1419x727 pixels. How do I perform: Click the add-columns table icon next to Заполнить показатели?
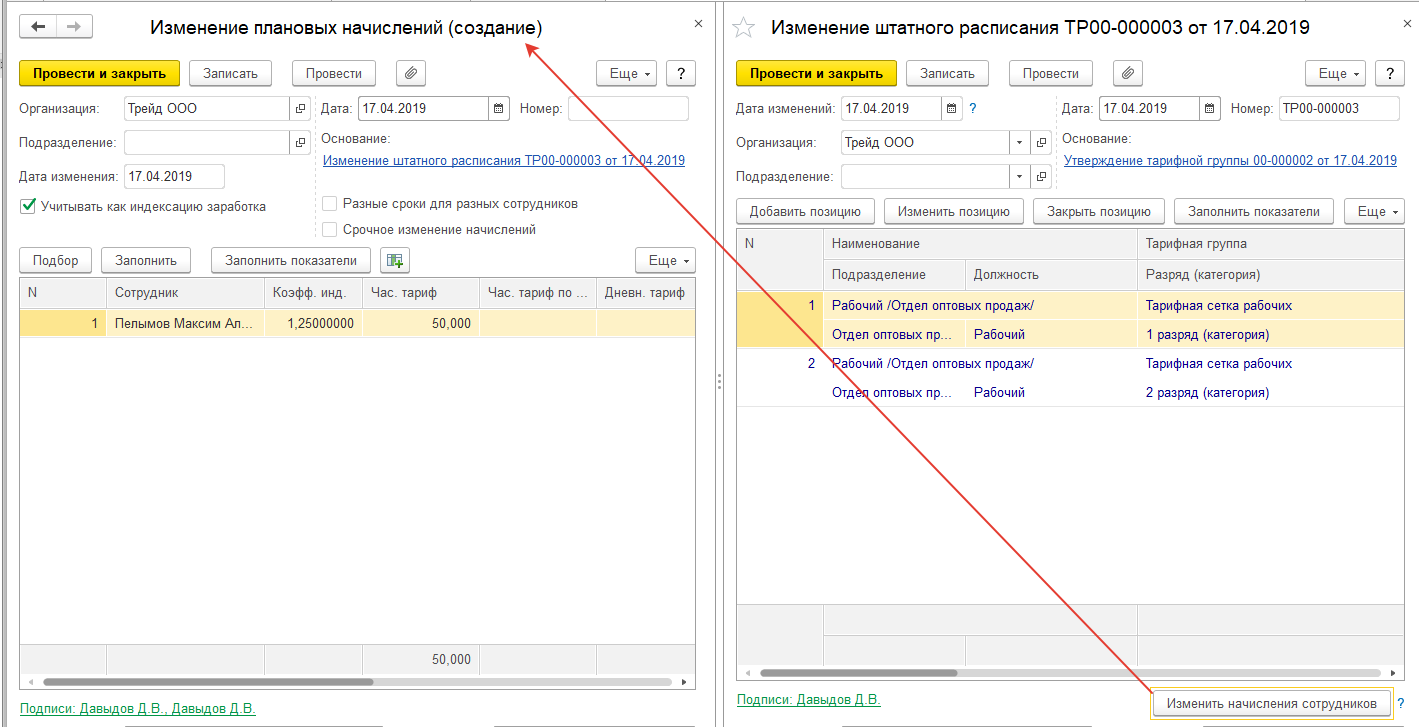click(395, 260)
